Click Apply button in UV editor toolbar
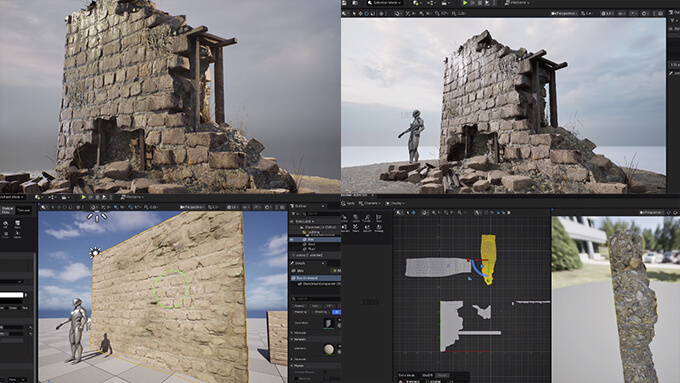The image size is (680, 383). pos(348,203)
